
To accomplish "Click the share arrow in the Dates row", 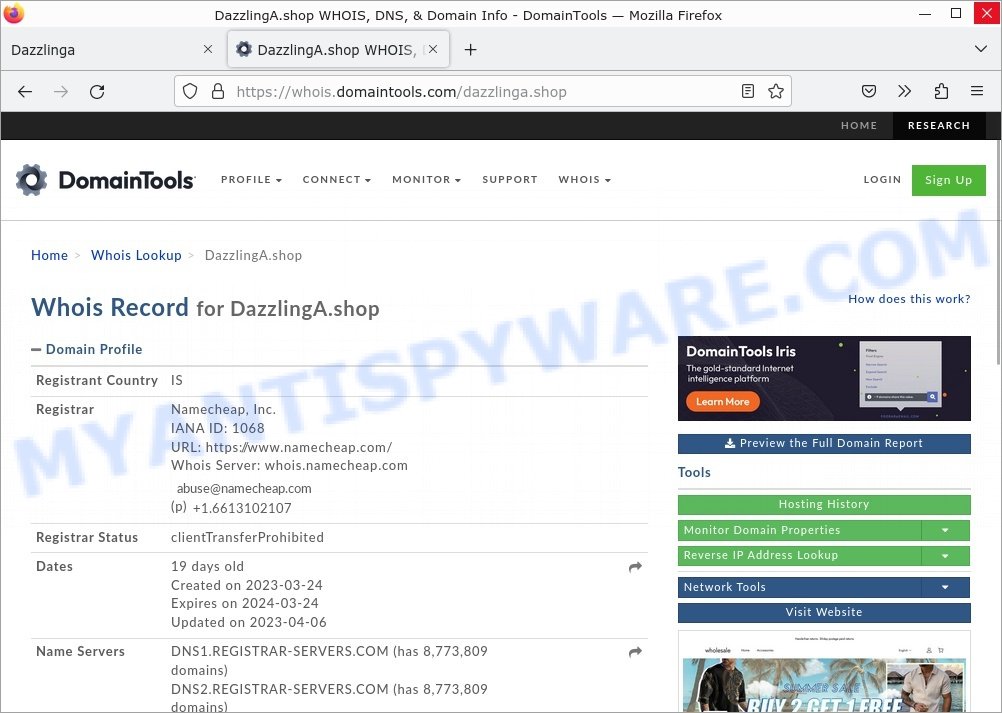I will (x=635, y=567).
